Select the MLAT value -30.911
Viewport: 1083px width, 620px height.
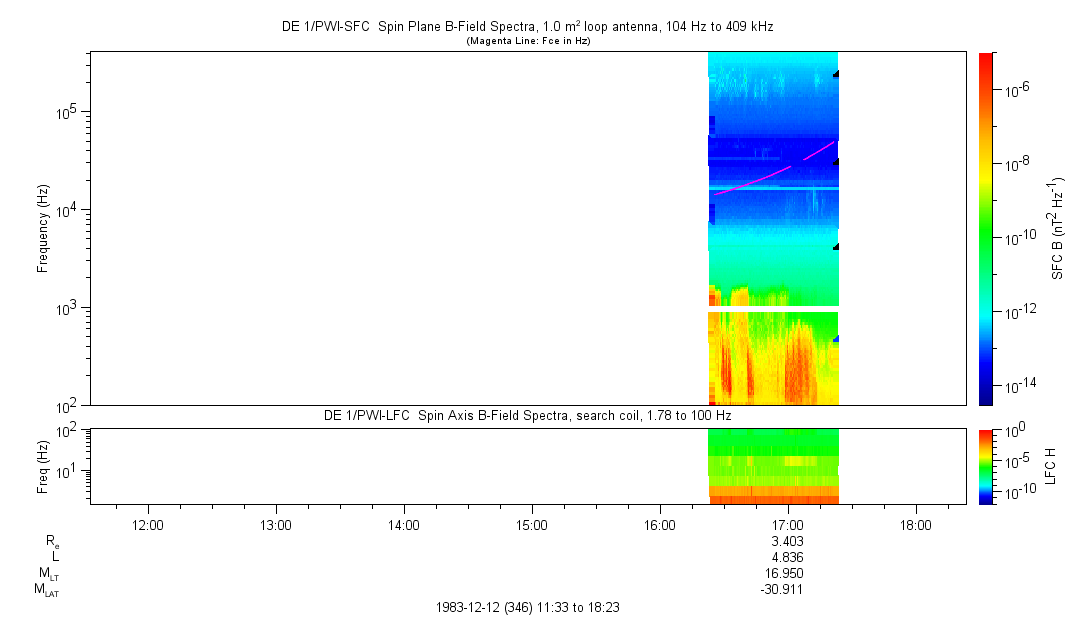pos(784,590)
